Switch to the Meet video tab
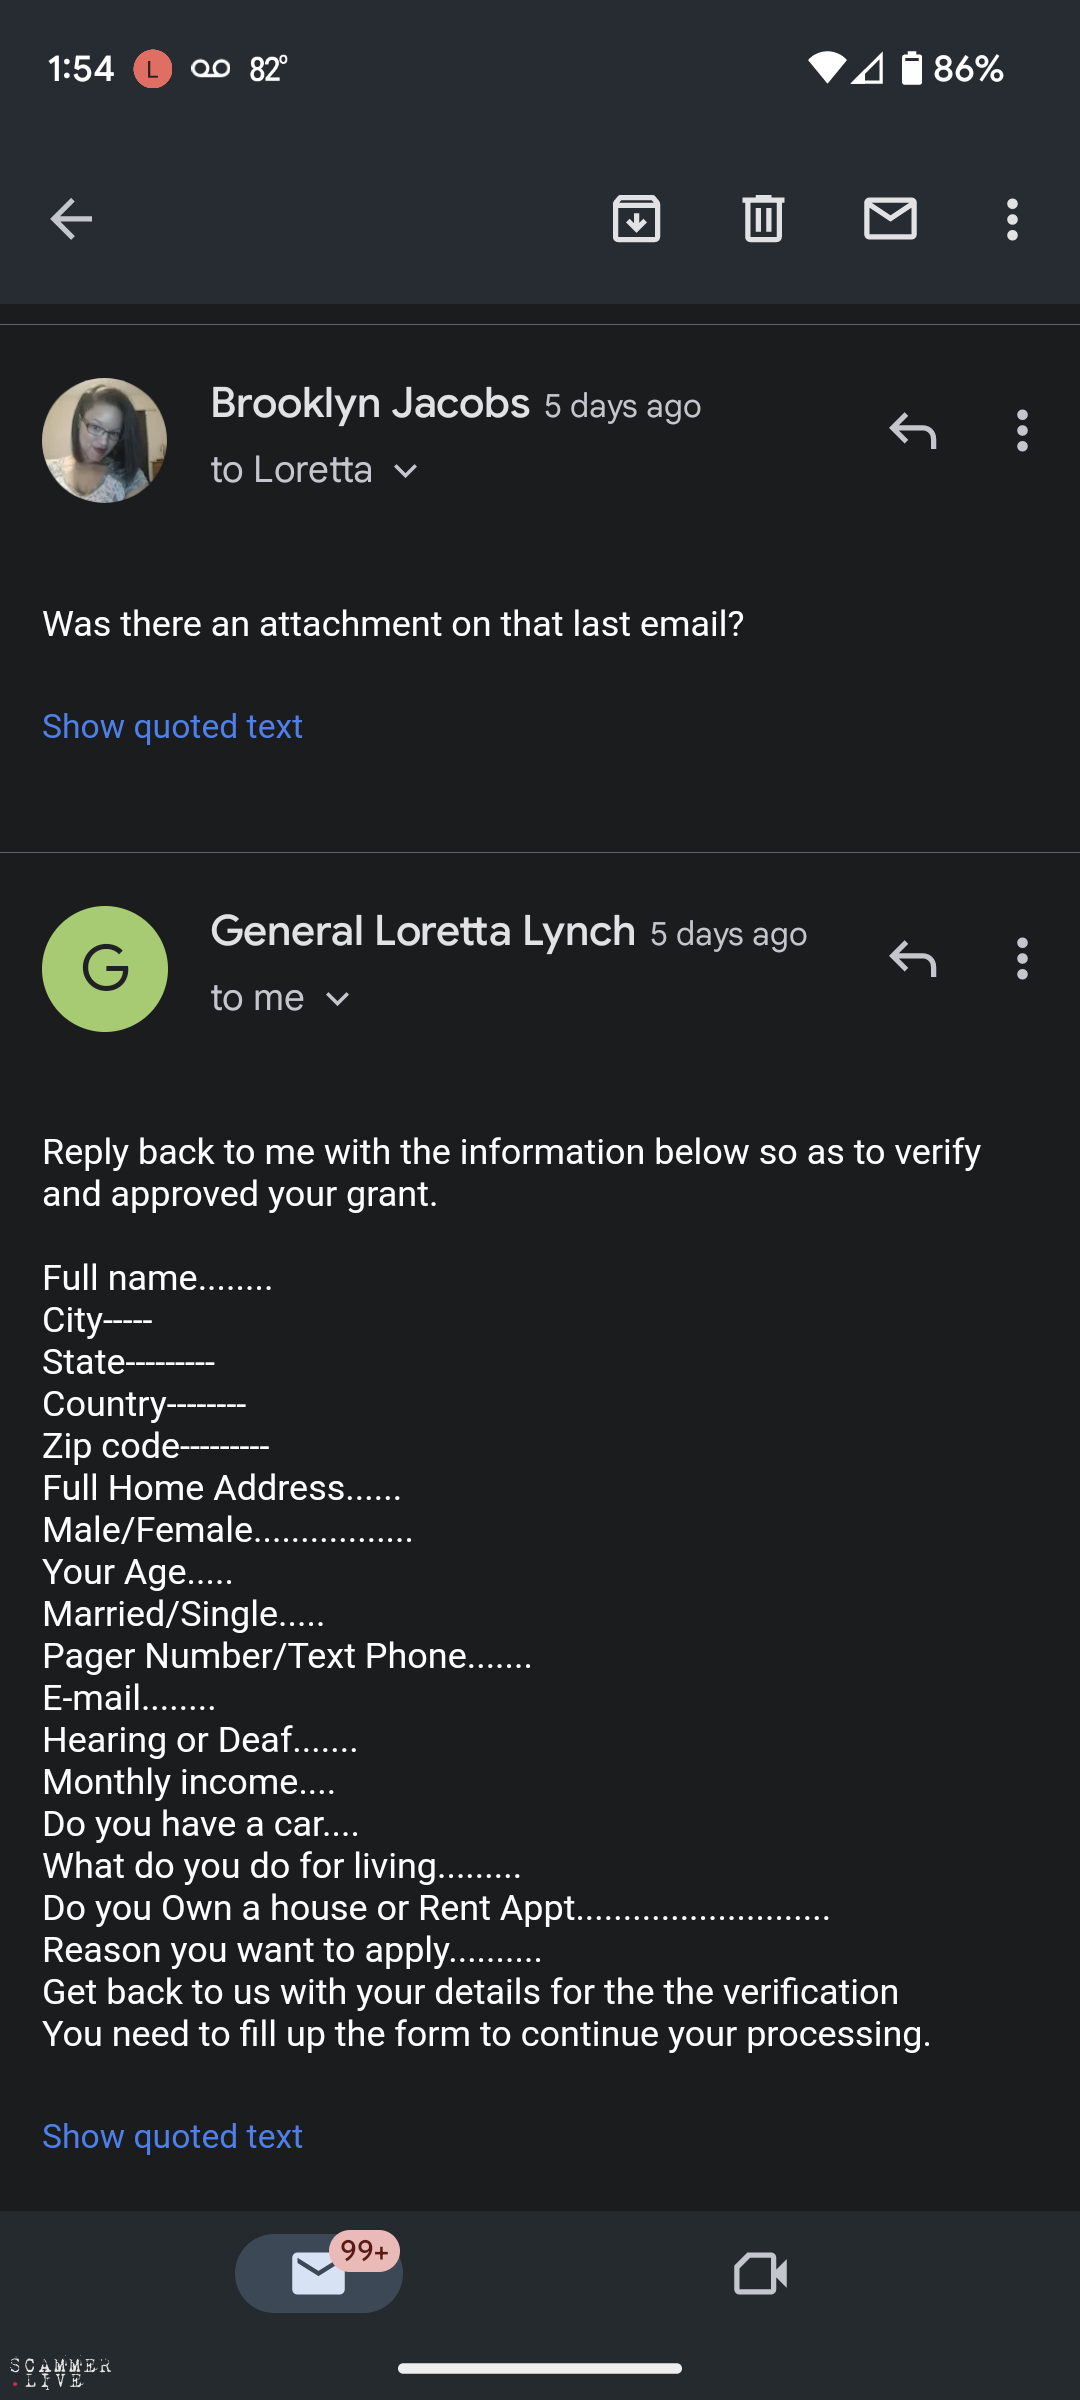This screenshot has width=1080, height=2400. (760, 2274)
